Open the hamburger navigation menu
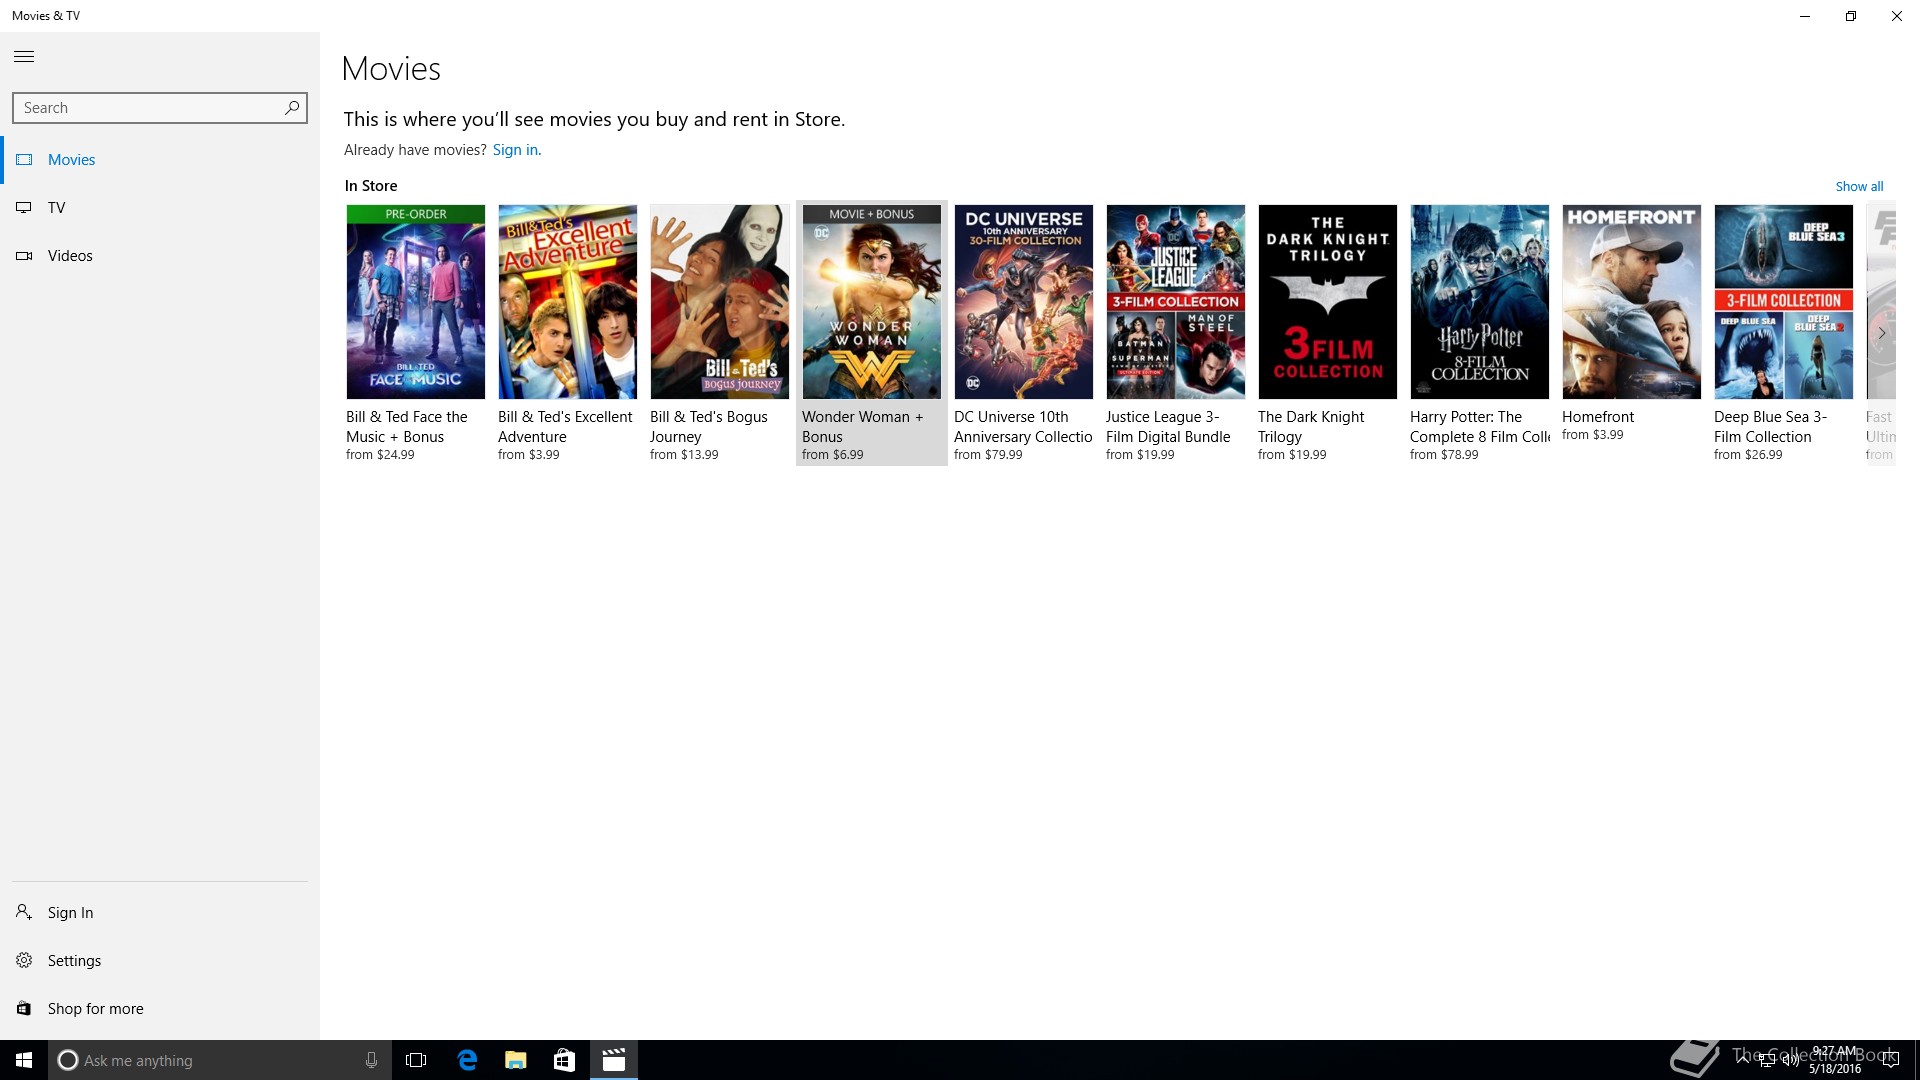The width and height of the screenshot is (1920, 1080). [x=24, y=57]
